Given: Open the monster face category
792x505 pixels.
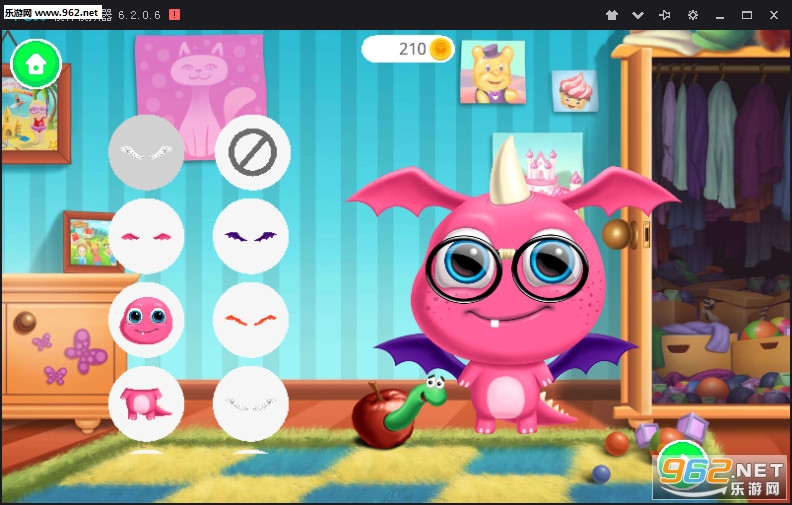Looking at the screenshot, I should [146, 320].
